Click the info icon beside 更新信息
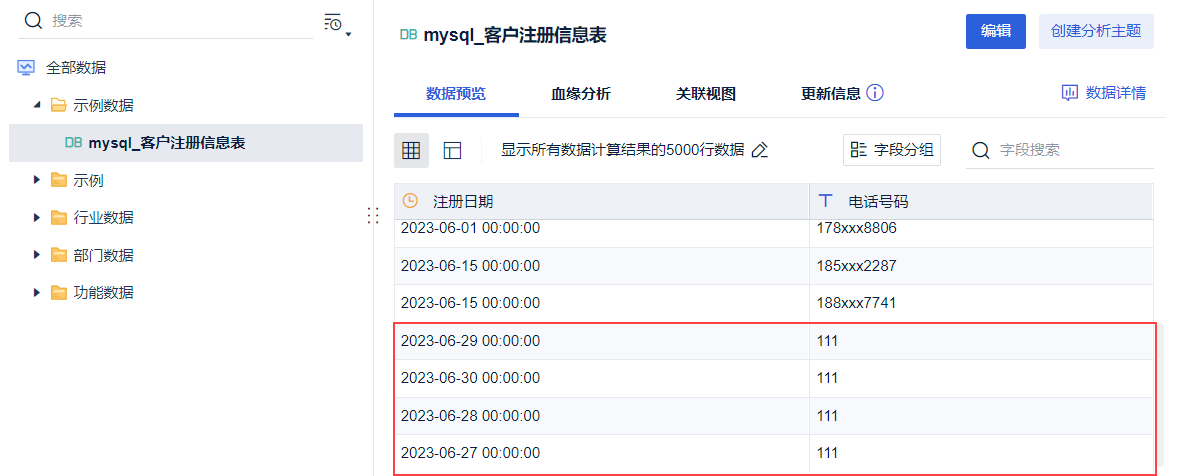The image size is (1186, 476). click(875, 93)
